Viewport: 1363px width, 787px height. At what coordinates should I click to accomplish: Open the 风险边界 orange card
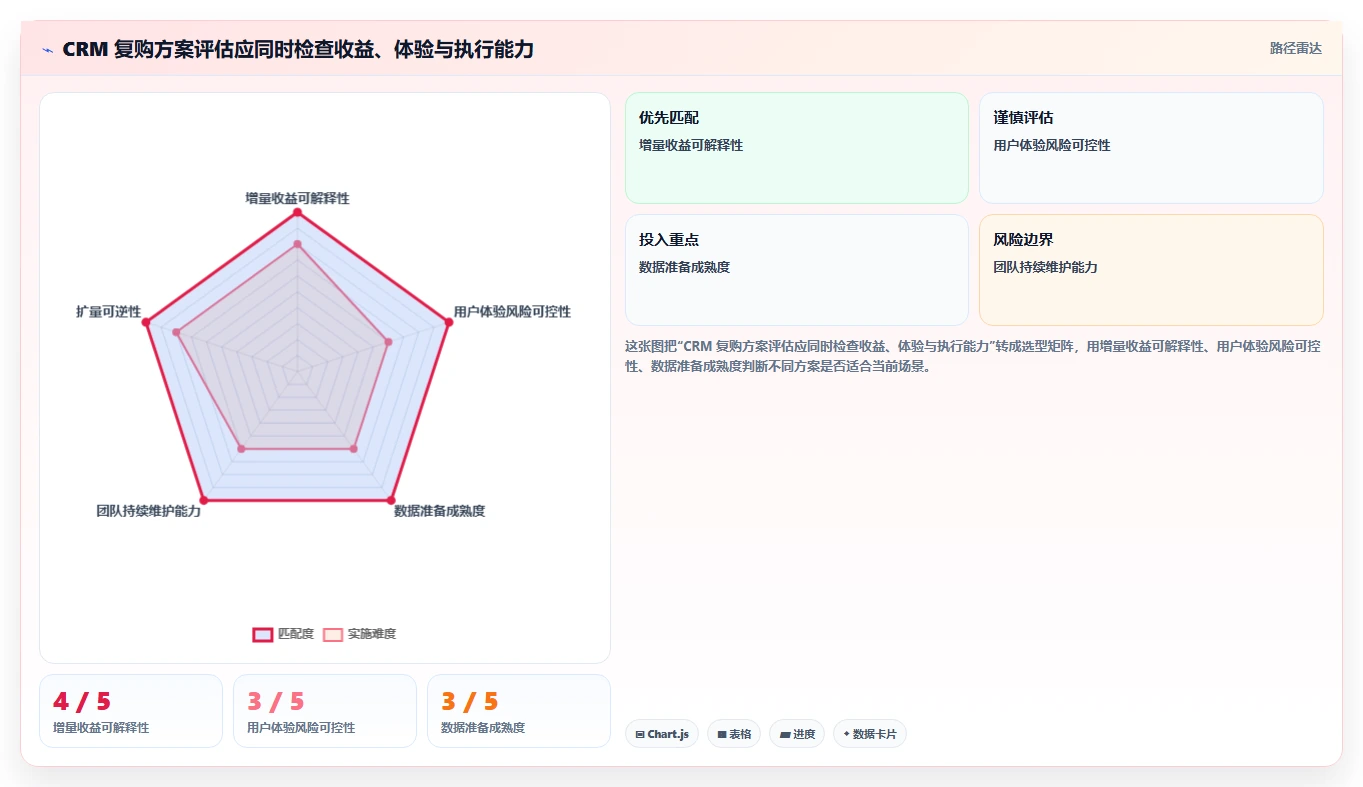[1151, 270]
